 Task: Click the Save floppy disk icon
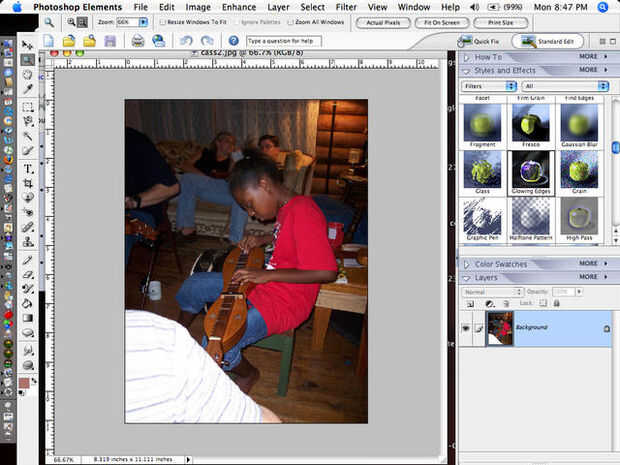[x=110, y=41]
